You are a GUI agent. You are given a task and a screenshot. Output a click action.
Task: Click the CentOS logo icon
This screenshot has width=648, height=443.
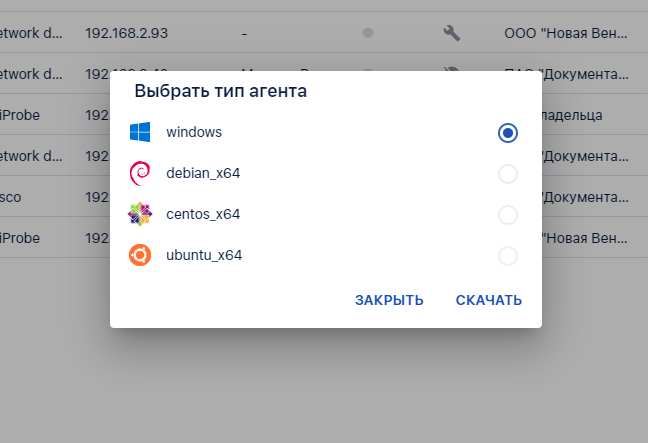coord(140,214)
